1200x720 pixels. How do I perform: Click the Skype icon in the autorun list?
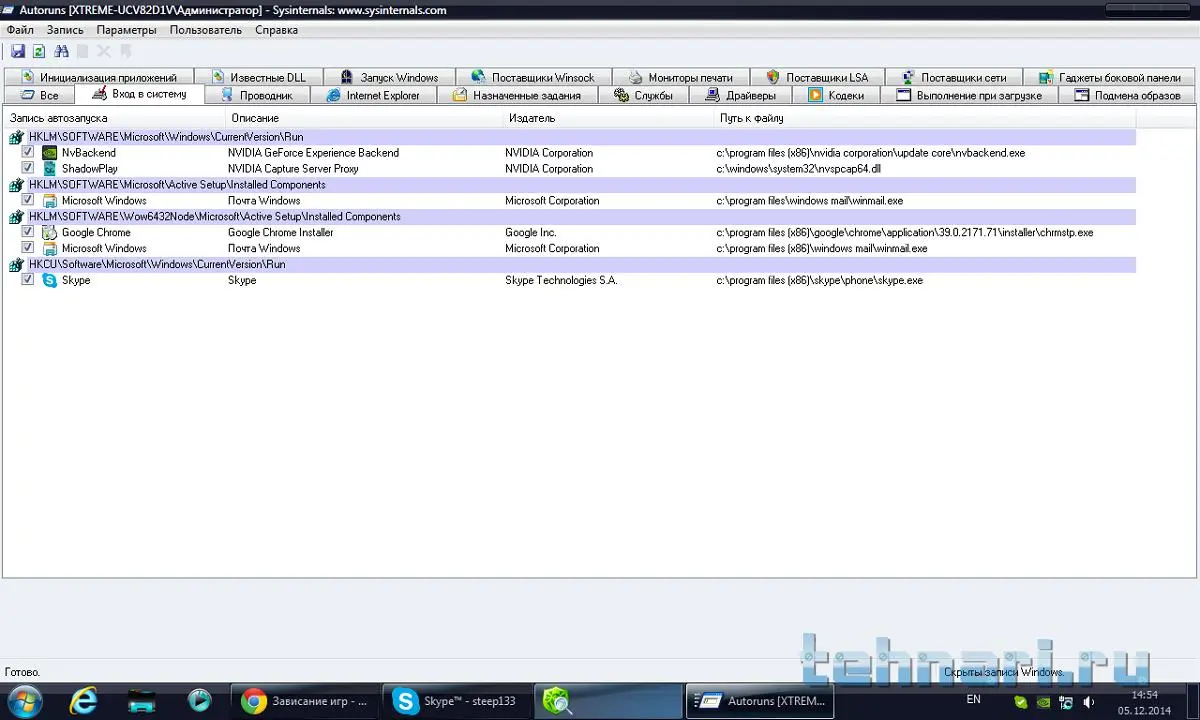(x=49, y=281)
